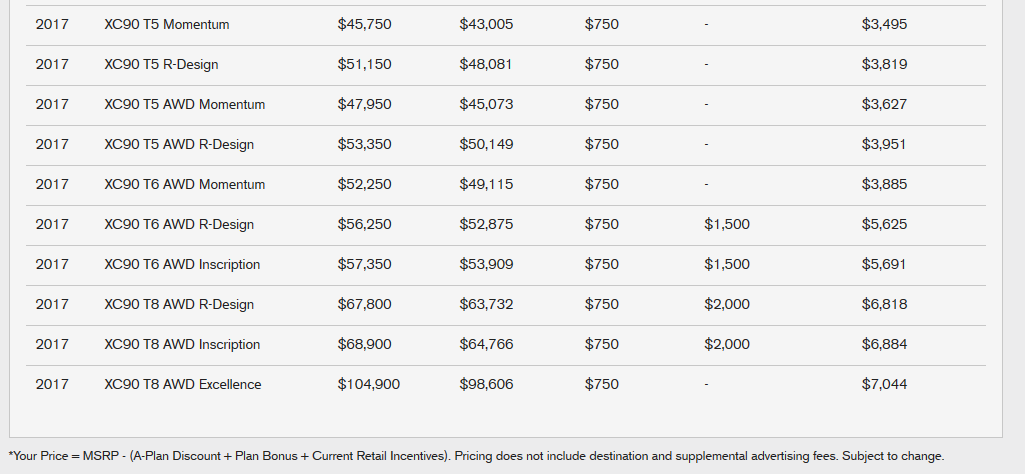The image size is (1025, 474).
Task: Select XC90 T6 AWD Inscription model
Action: tap(182, 264)
